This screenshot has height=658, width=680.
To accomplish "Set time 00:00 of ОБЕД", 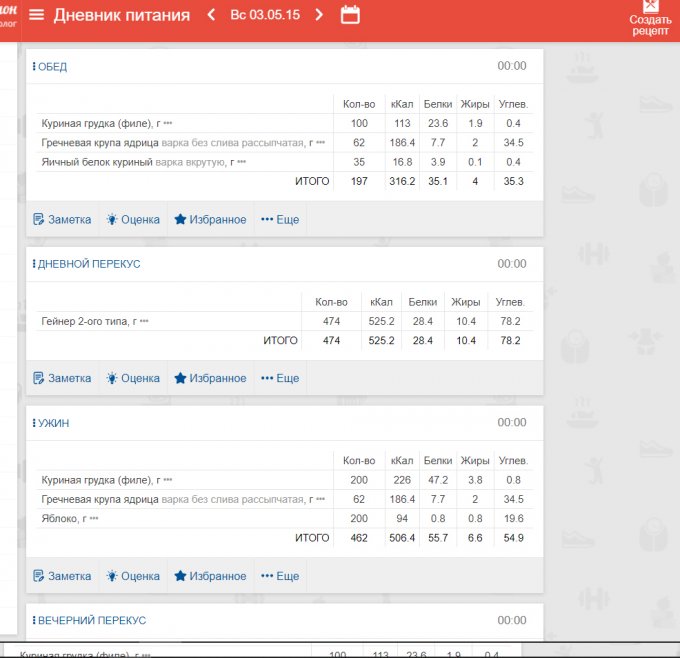I will [x=511, y=66].
